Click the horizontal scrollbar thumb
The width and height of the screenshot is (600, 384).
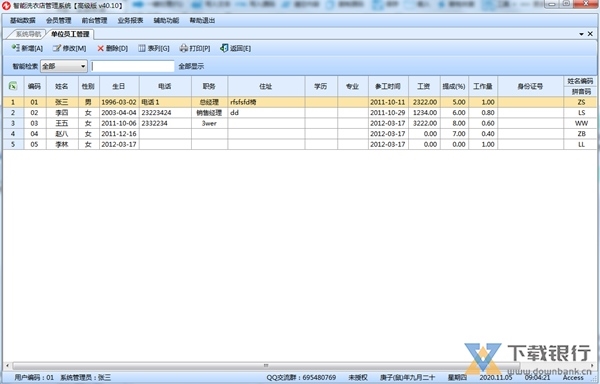pyautogui.click(x=266, y=366)
